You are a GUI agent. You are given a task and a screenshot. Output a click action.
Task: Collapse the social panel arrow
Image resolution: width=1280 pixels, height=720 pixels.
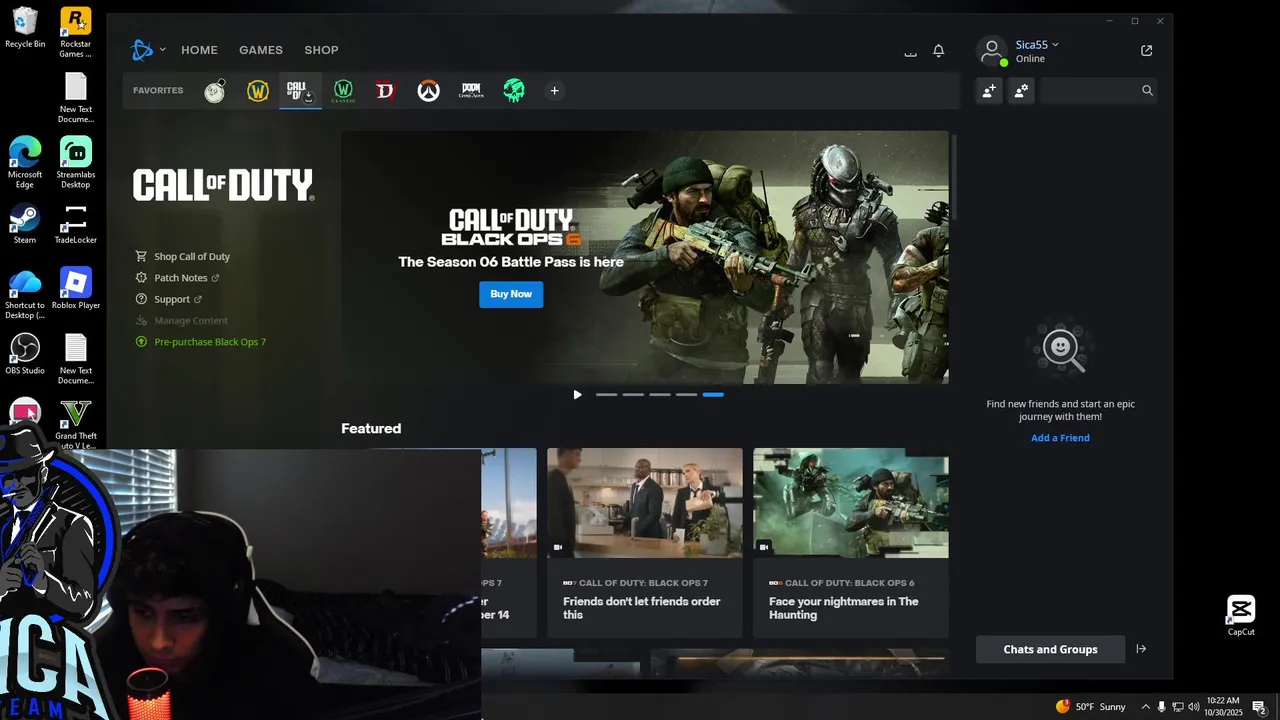[1141, 649]
